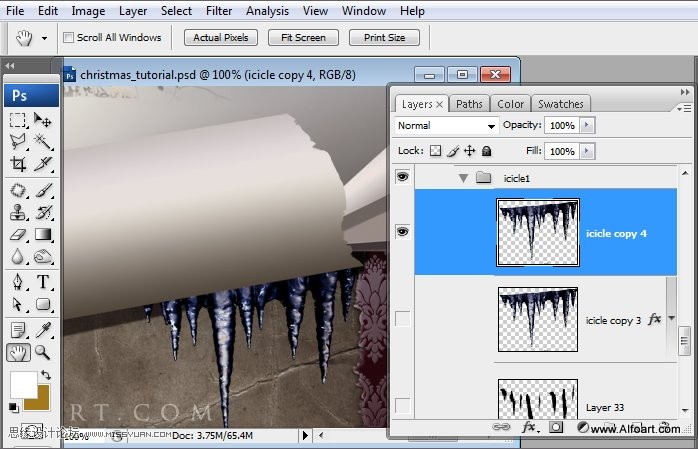Switch to the Paths tab
The width and height of the screenshot is (698, 449).
coord(469,104)
